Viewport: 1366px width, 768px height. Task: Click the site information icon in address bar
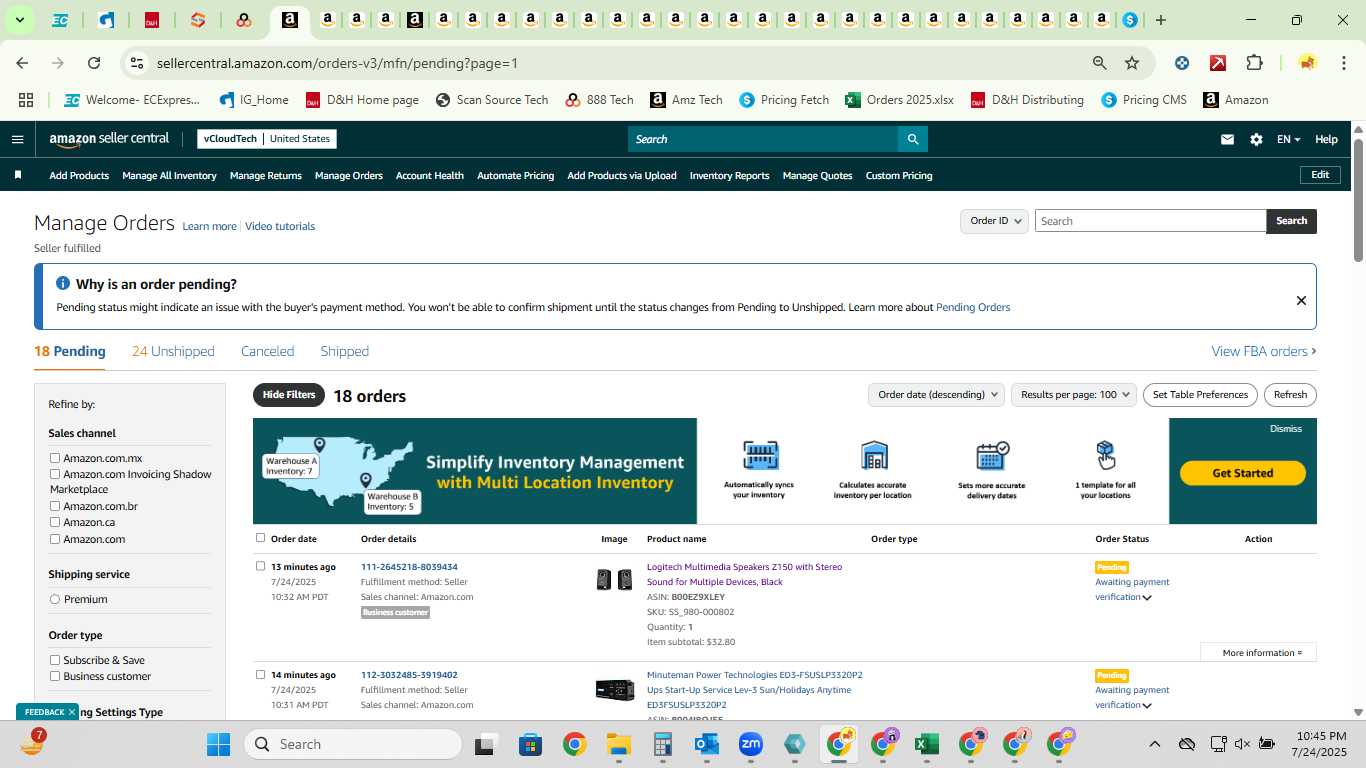coord(136,63)
